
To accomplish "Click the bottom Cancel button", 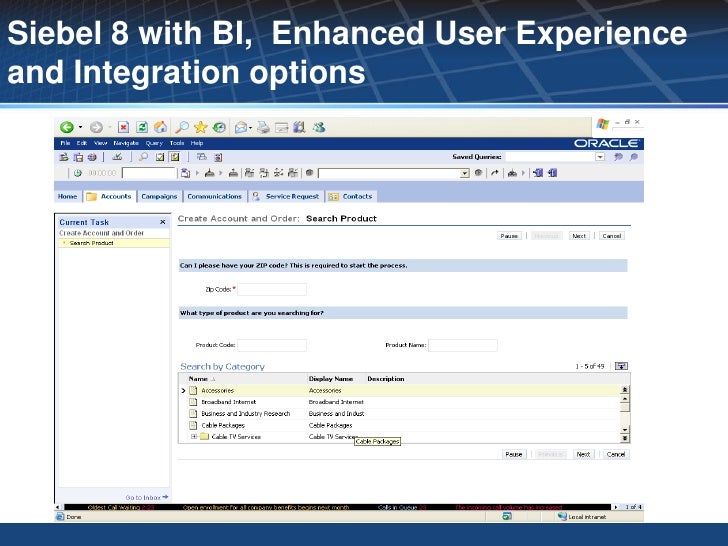I will (x=616, y=454).
